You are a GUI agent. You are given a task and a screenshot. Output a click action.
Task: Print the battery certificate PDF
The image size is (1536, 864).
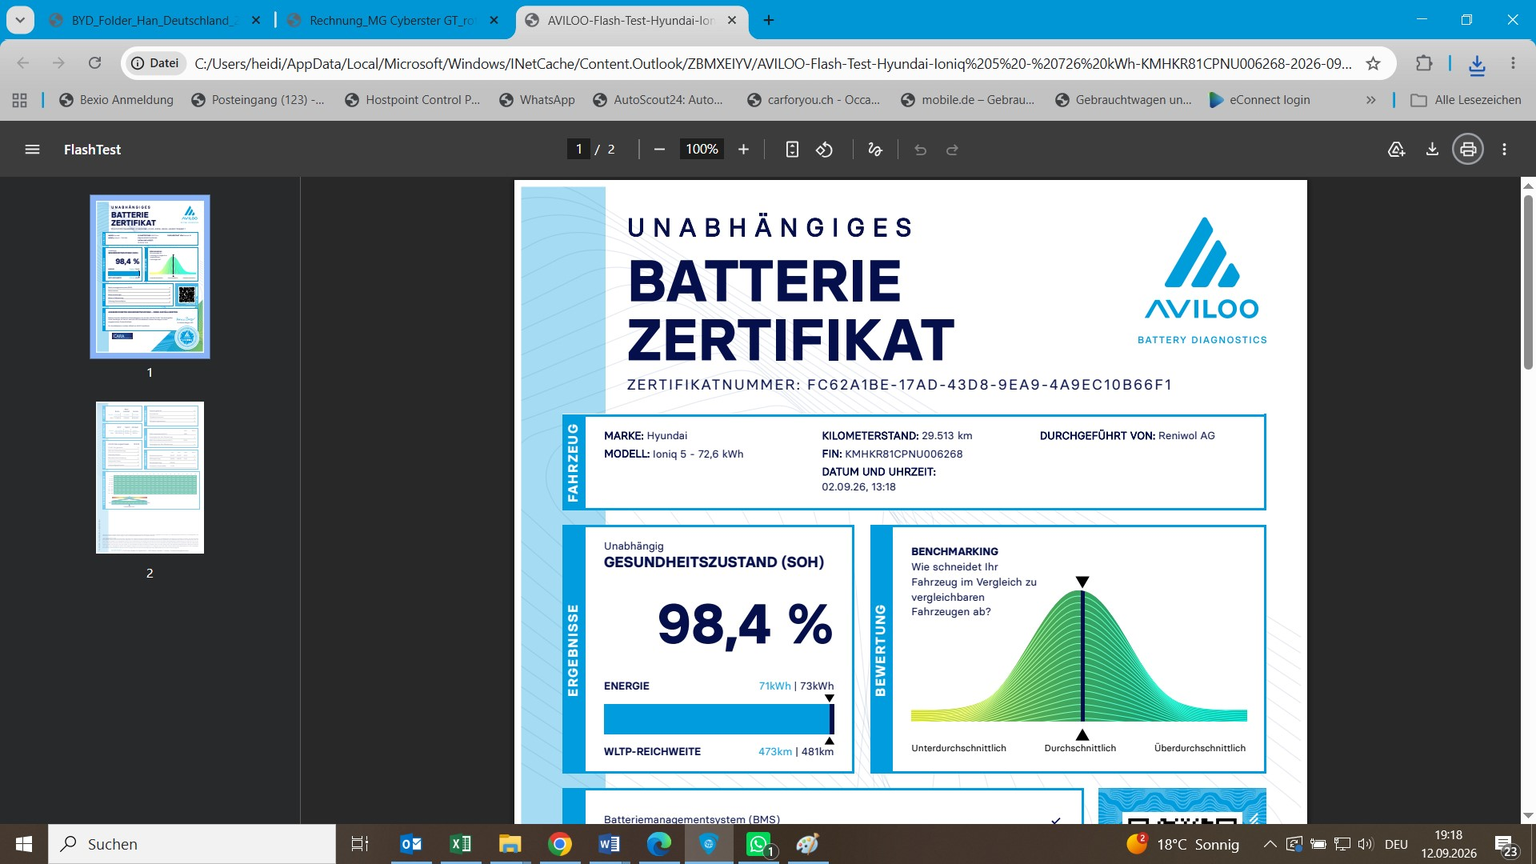click(1468, 149)
